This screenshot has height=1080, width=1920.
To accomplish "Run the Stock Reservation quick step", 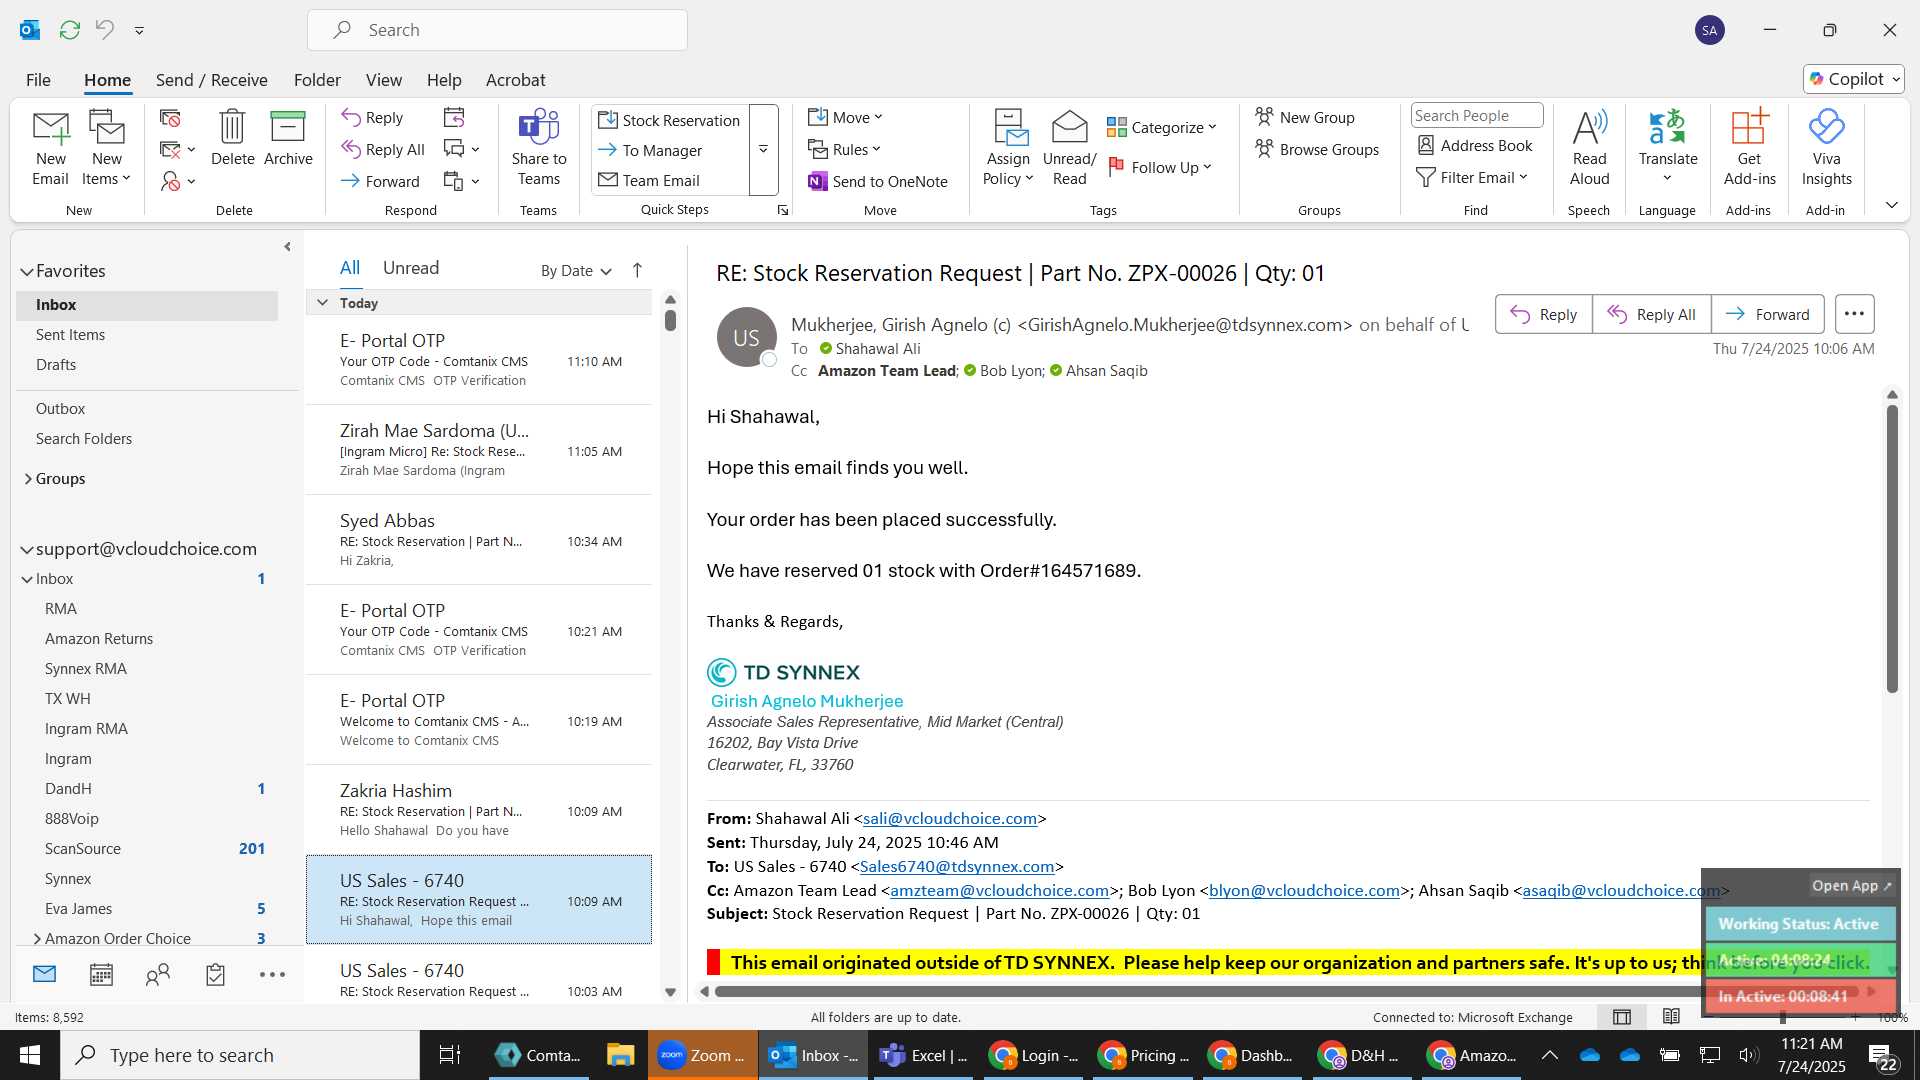I will pos(669,120).
